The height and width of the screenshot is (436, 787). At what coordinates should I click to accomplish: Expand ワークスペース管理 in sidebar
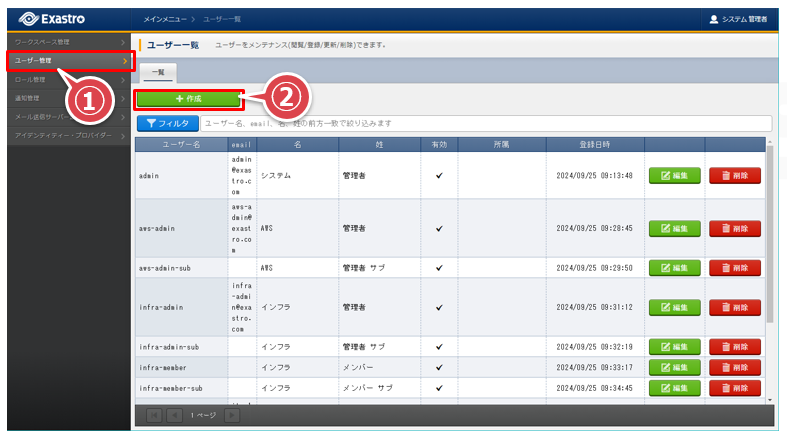click(69, 42)
